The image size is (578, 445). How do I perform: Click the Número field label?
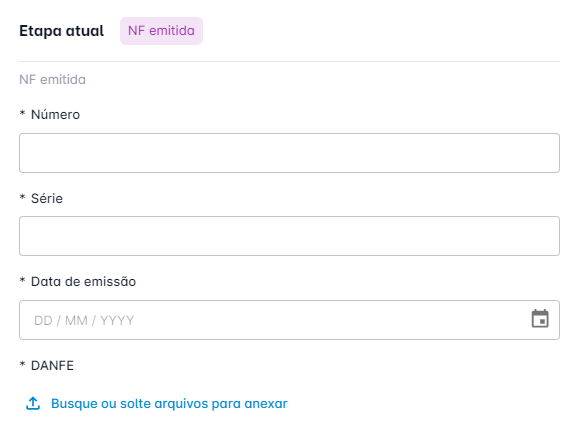point(55,114)
